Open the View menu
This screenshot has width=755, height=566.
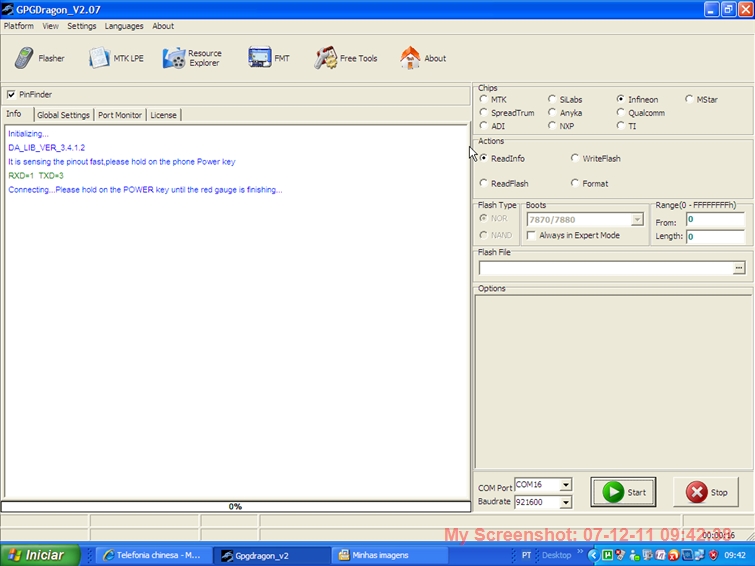coord(50,26)
